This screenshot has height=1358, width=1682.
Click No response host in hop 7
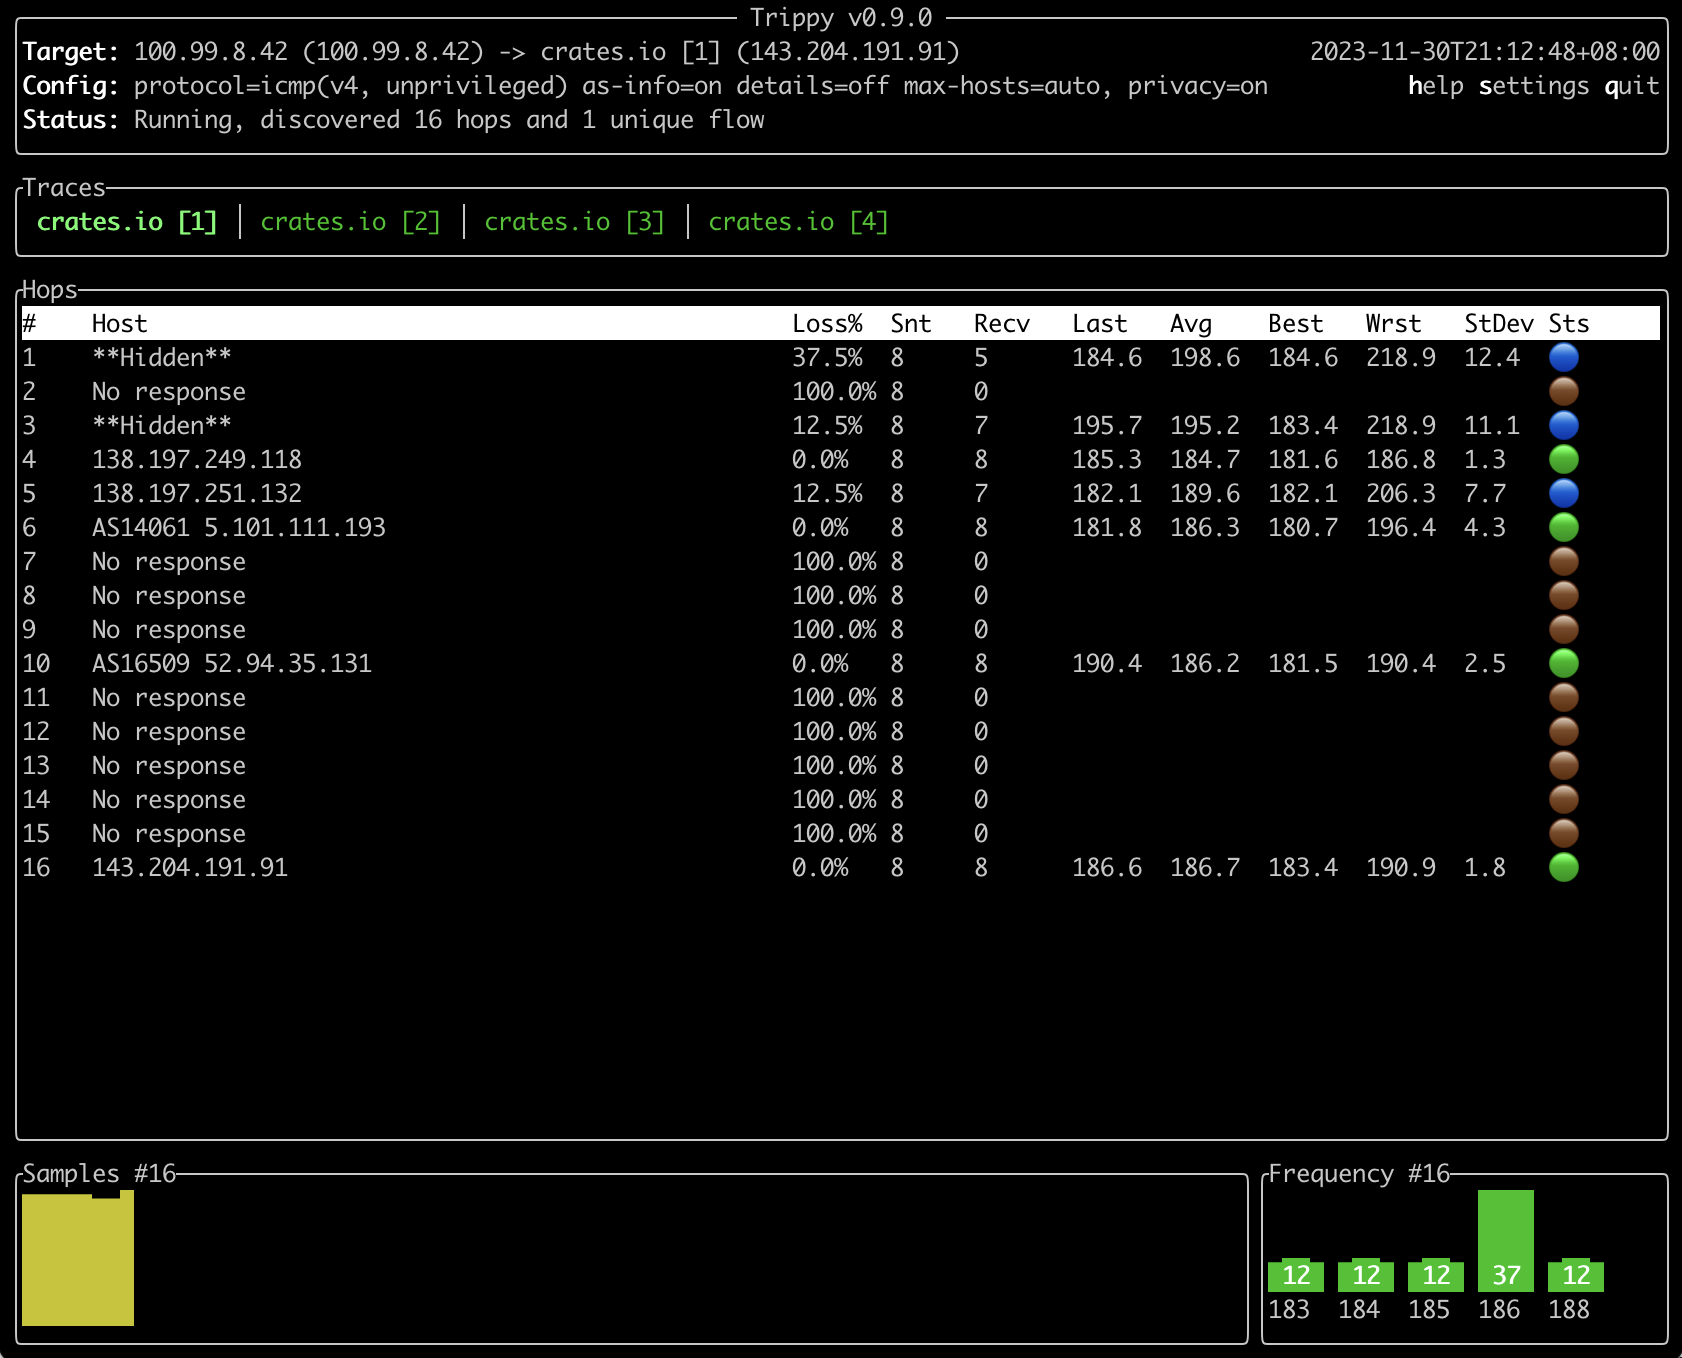169,562
